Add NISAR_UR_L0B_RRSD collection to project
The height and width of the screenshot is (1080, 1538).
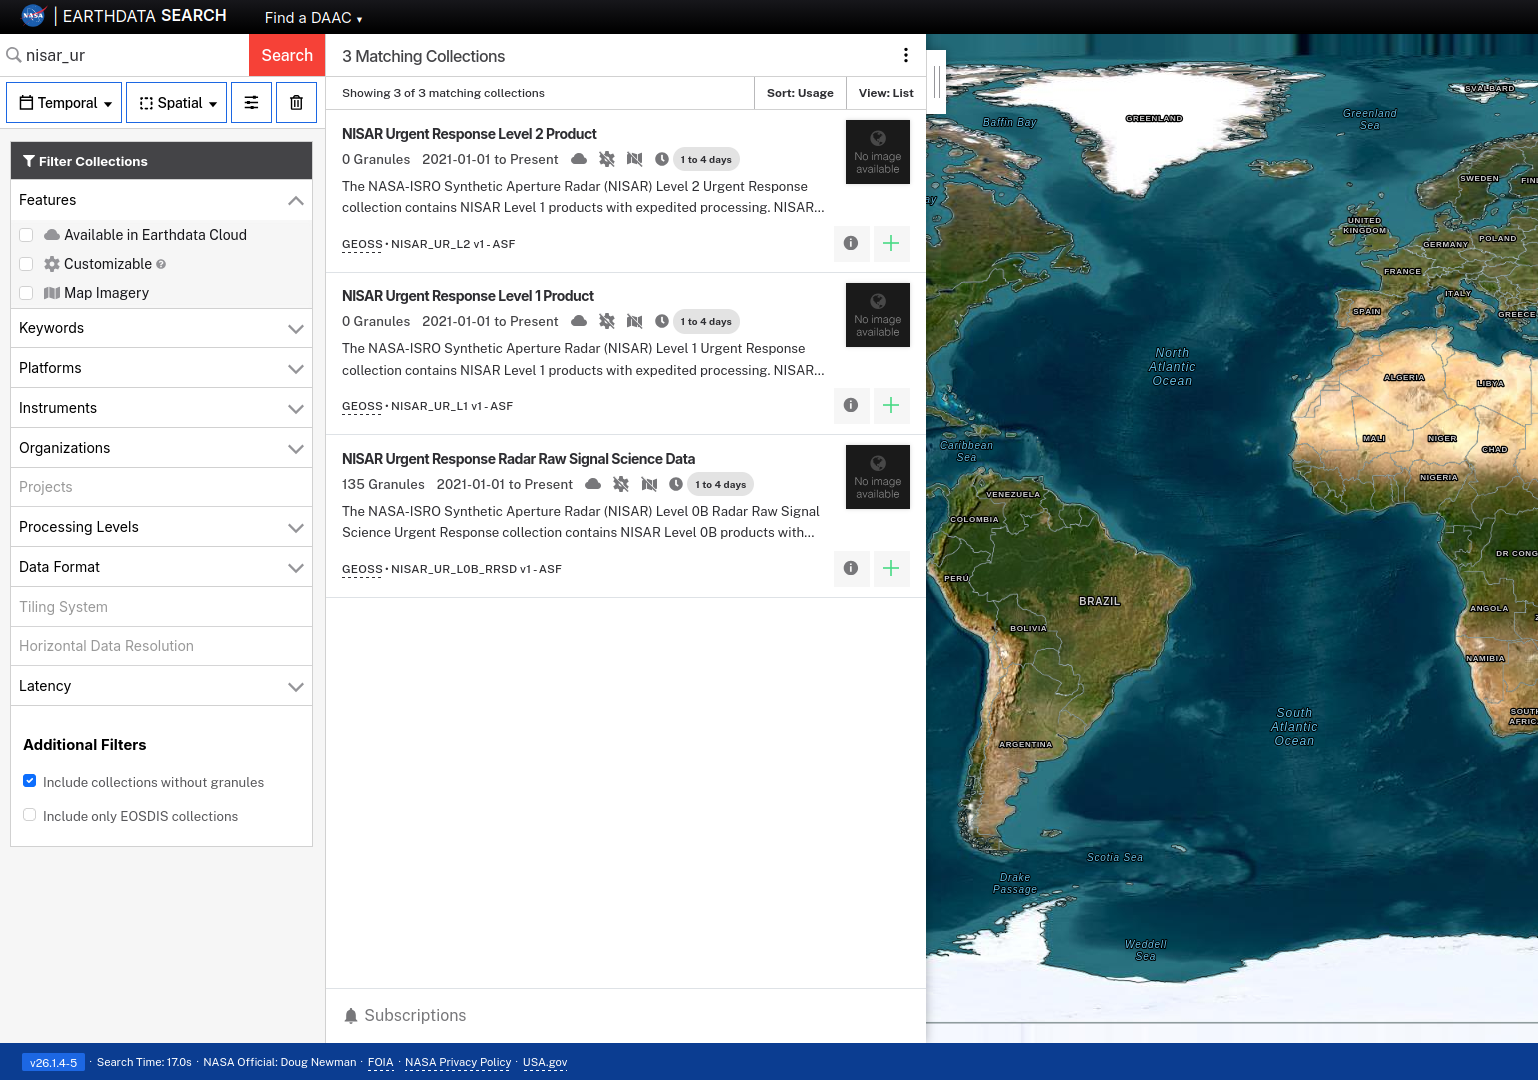click(x=891, y=568)
